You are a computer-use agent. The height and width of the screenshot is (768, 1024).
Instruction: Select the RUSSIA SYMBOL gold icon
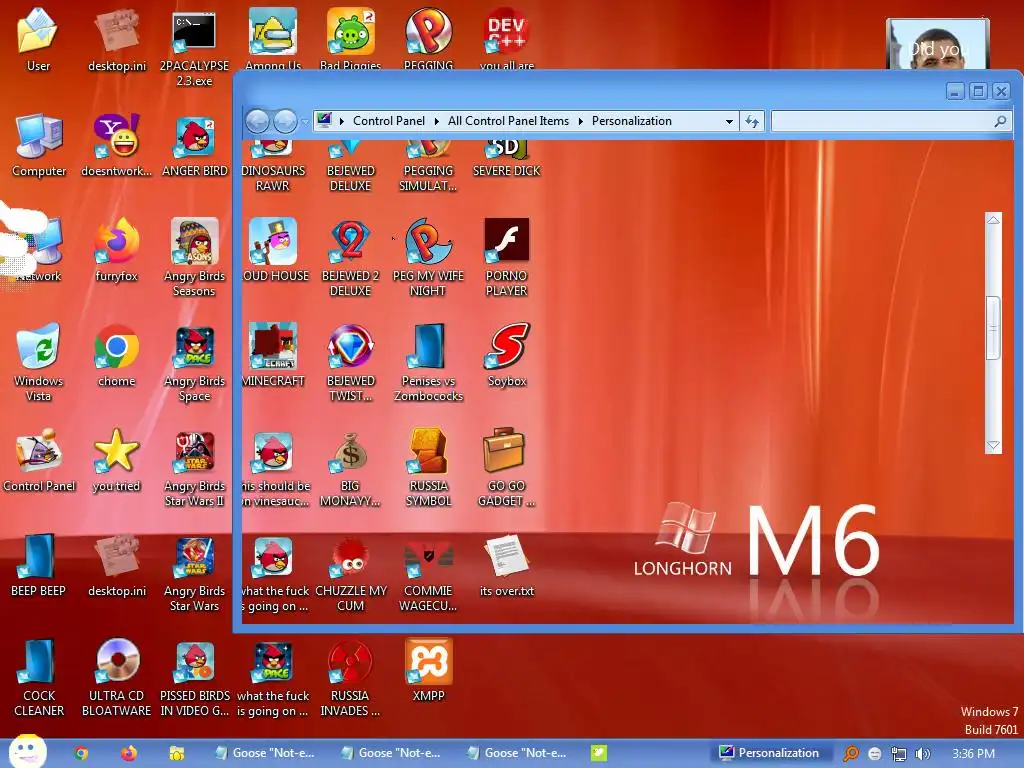pyautogui.click(x=428, y=467)
